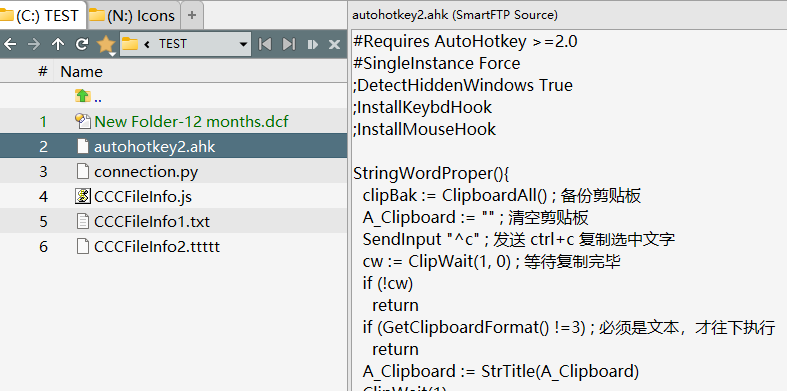Click the breadcrumb chevron before TEST
Image resolution: width=787 pixels, height=391 pixels.
(147, 44)
